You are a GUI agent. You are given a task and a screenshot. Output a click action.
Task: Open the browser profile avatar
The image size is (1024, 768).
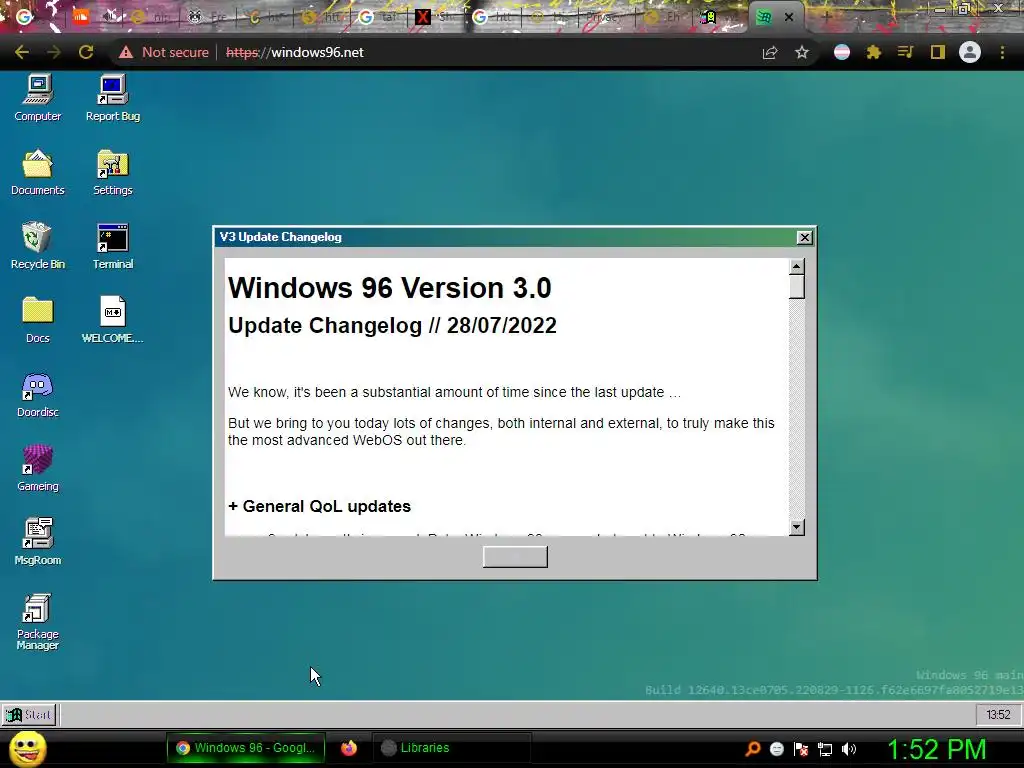tap(970, 52)
